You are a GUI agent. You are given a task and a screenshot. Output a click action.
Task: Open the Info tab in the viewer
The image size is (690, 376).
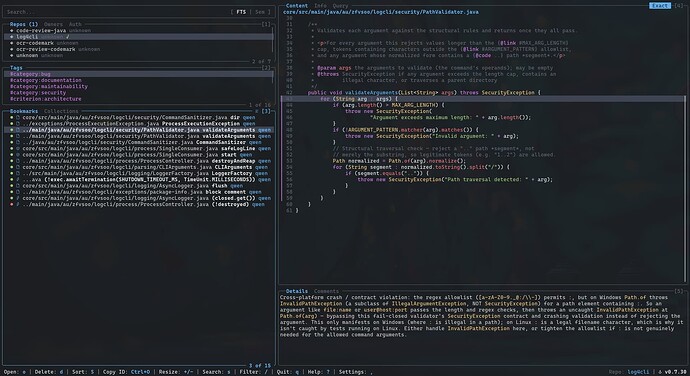click(320, 6)
